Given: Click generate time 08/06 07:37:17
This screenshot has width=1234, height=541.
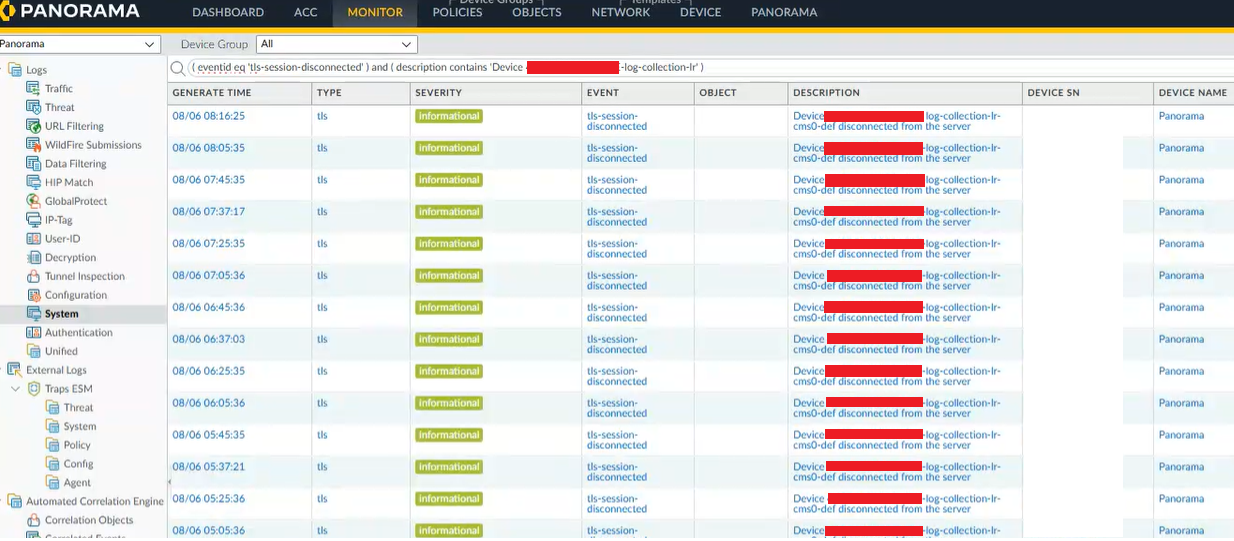Looking at the screenshot, I should pyautogui.click(x=208, y=212).
